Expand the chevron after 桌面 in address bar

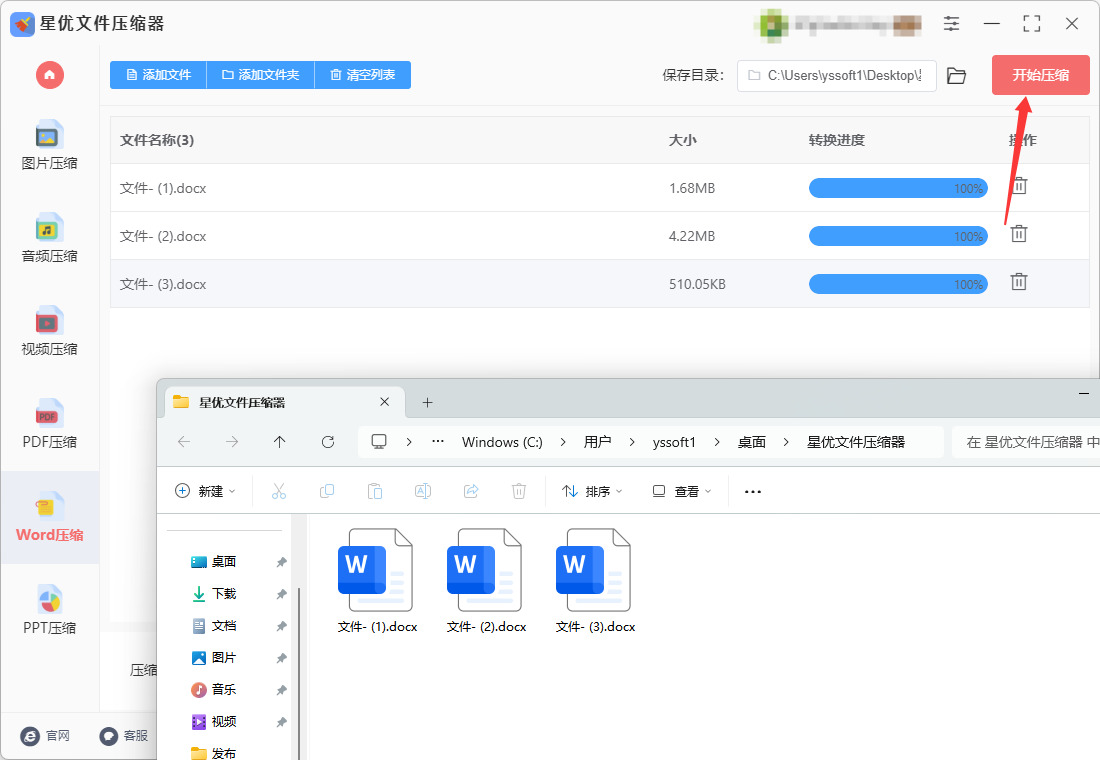tap(786, 442)
